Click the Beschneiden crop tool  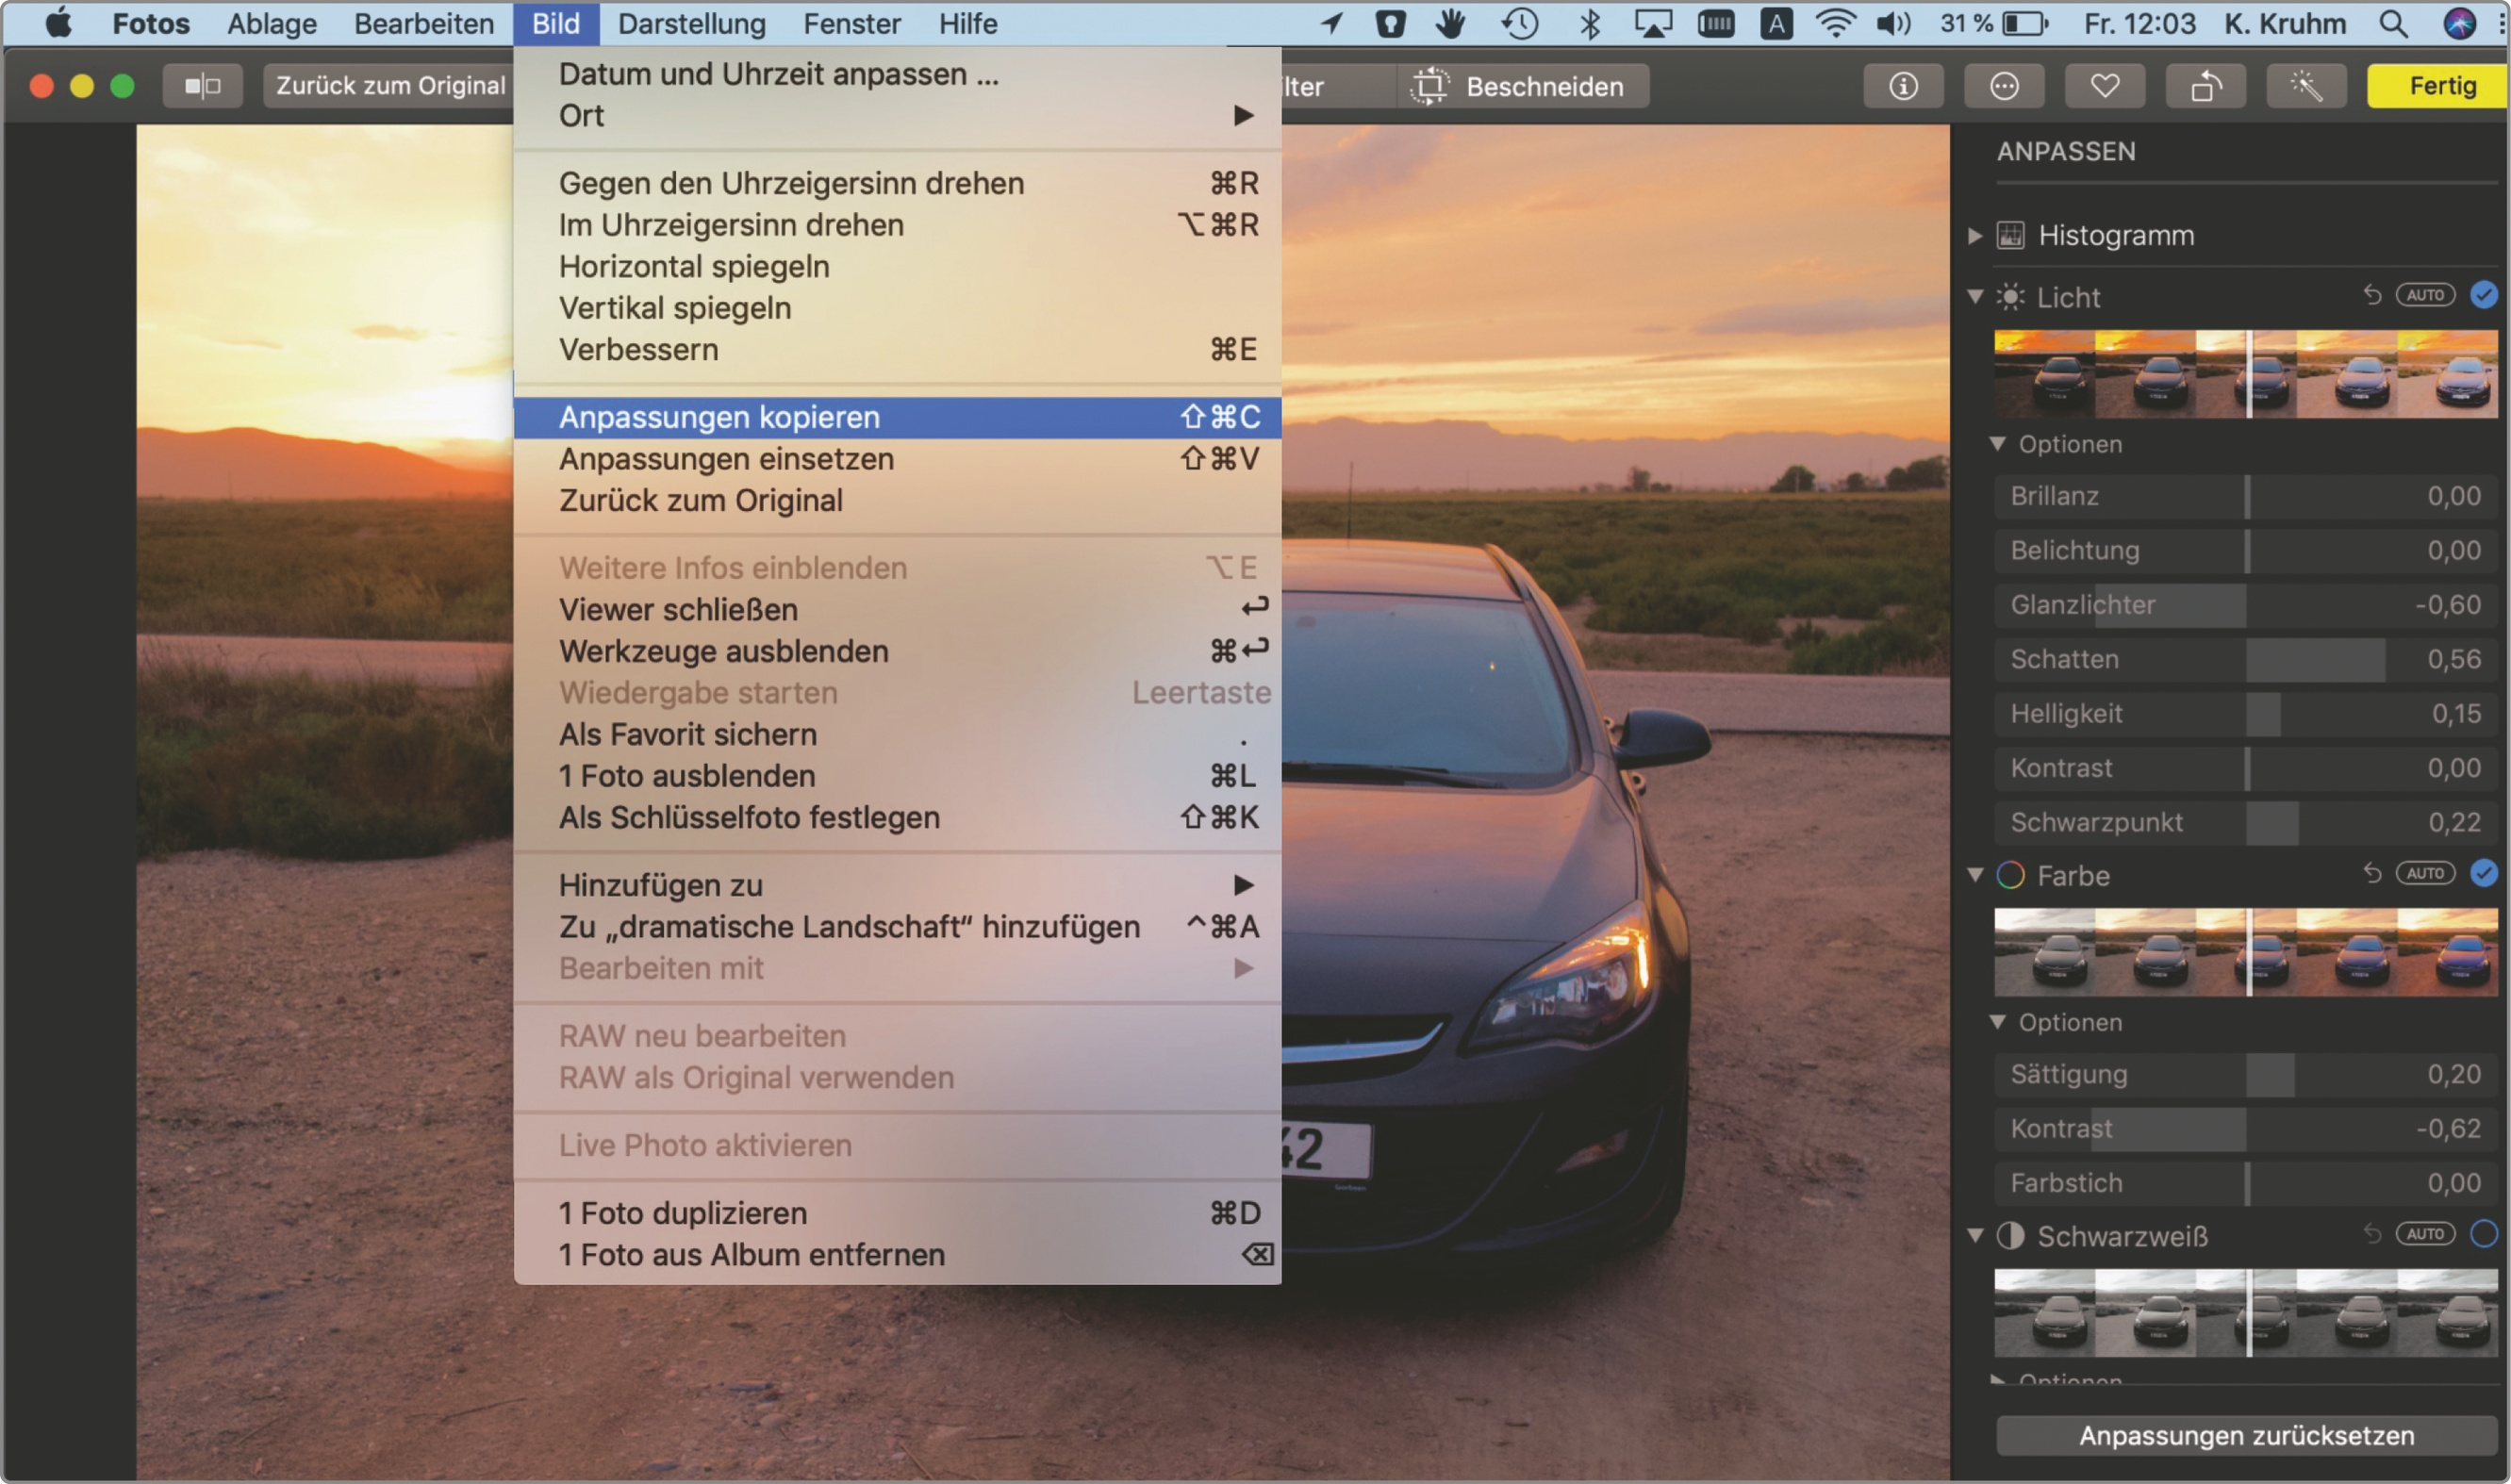1521,87
